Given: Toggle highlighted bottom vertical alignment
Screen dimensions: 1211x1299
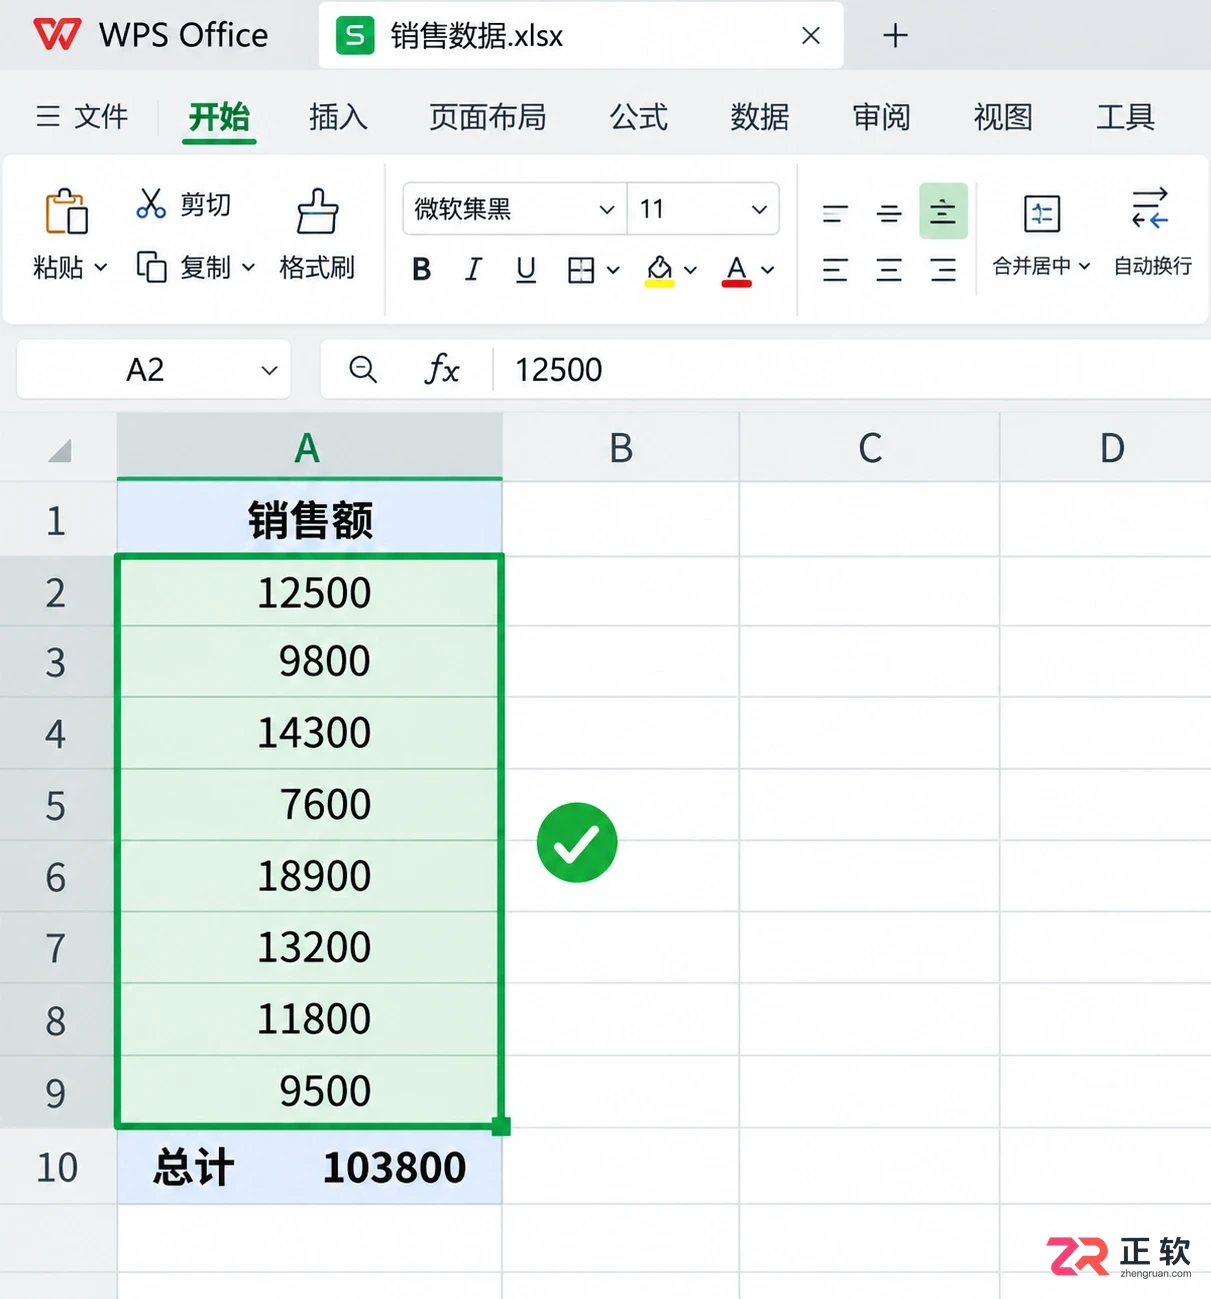Looking at the screenshot, I should (x=943, y=211).
